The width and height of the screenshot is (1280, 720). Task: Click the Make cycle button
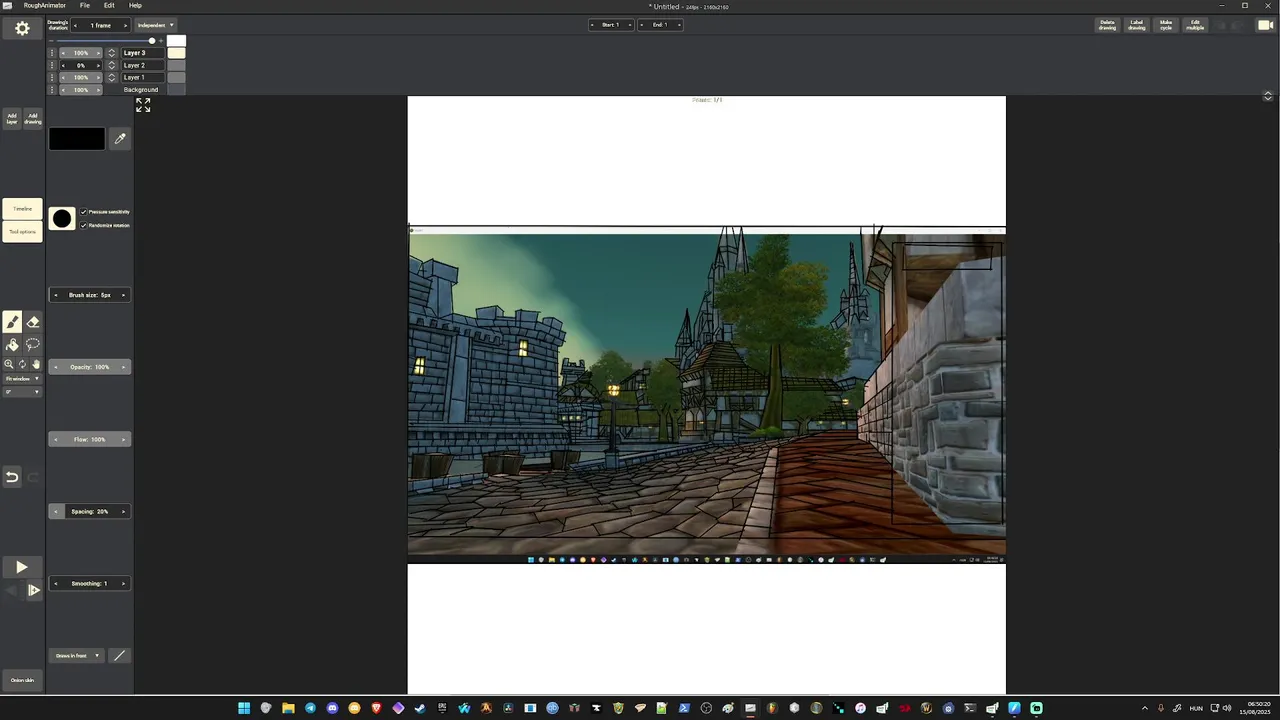coord(1166,25)
